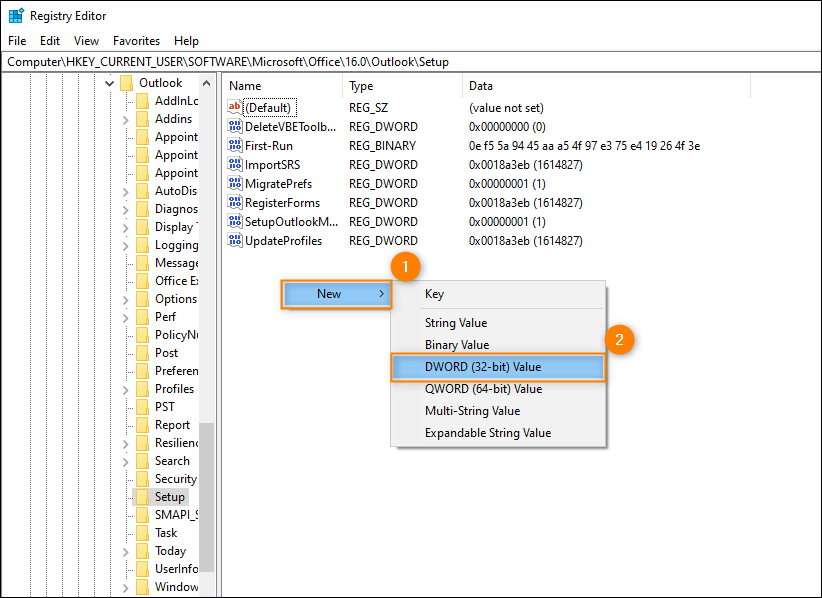The height and width of the screenshot is (598, 822).
Task: Select the MigratePrefs value icon
Action: (234, 183)
